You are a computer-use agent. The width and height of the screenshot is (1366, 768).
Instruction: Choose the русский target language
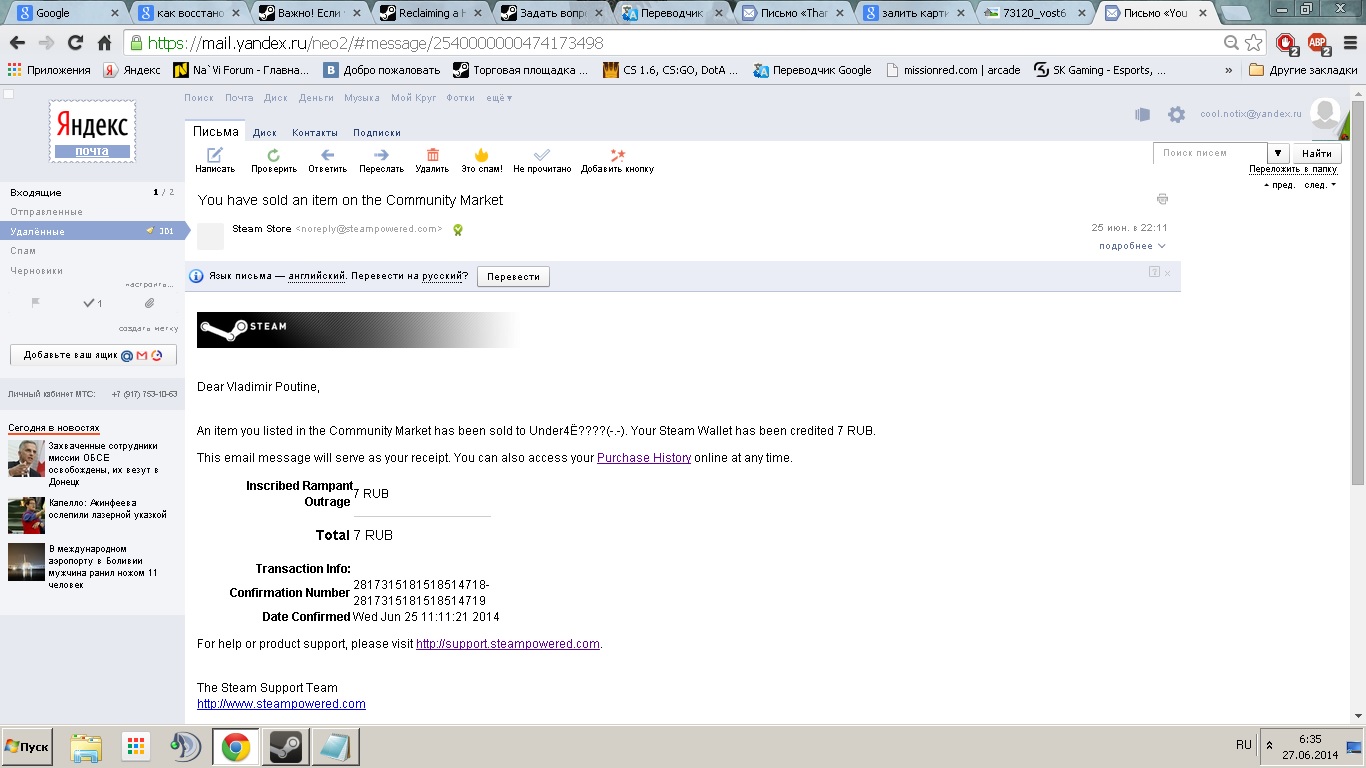click(x=441, y=276)
